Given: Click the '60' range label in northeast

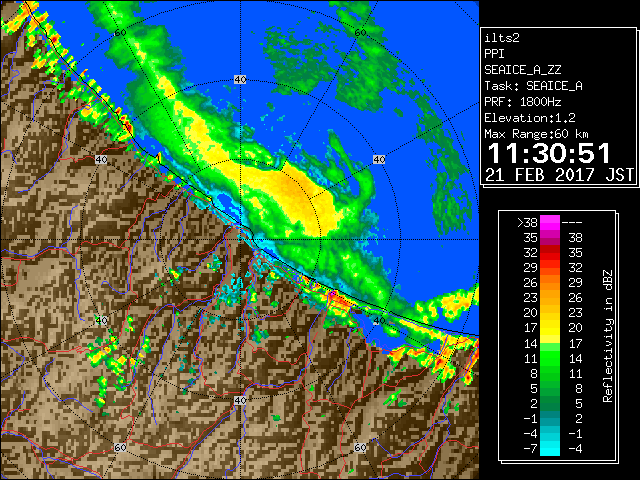Looking at the screenshot, I should coord(360,33).
